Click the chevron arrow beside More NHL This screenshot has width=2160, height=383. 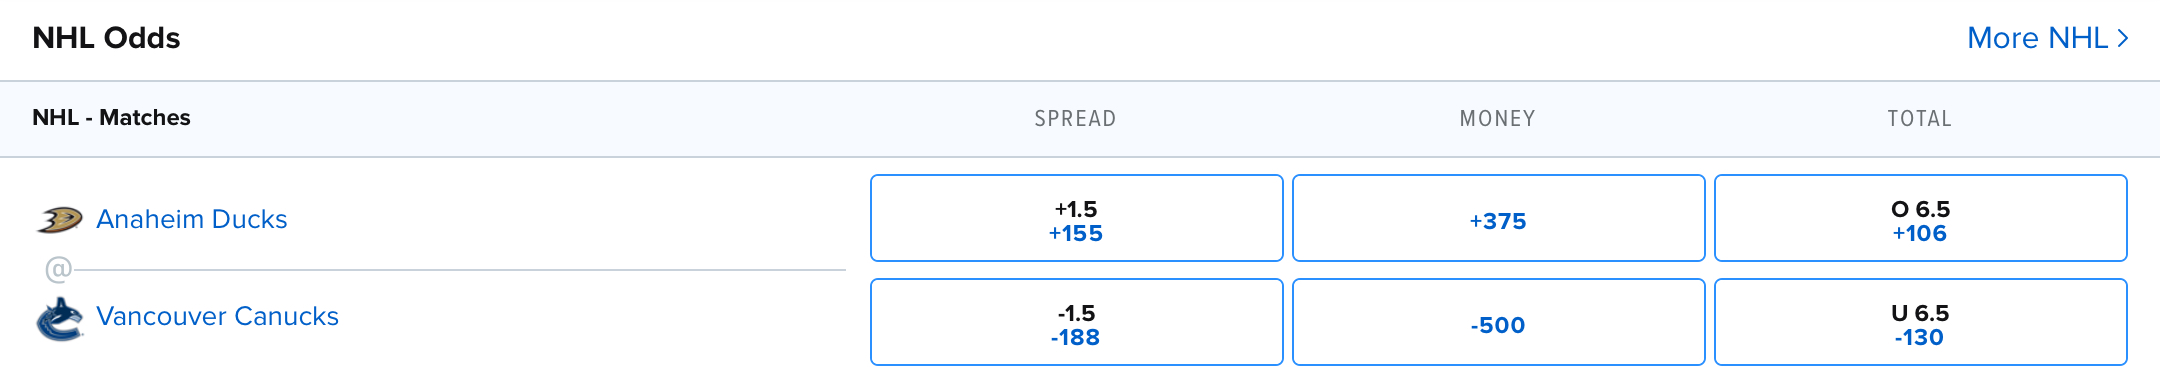click(x=2122, y=38)
